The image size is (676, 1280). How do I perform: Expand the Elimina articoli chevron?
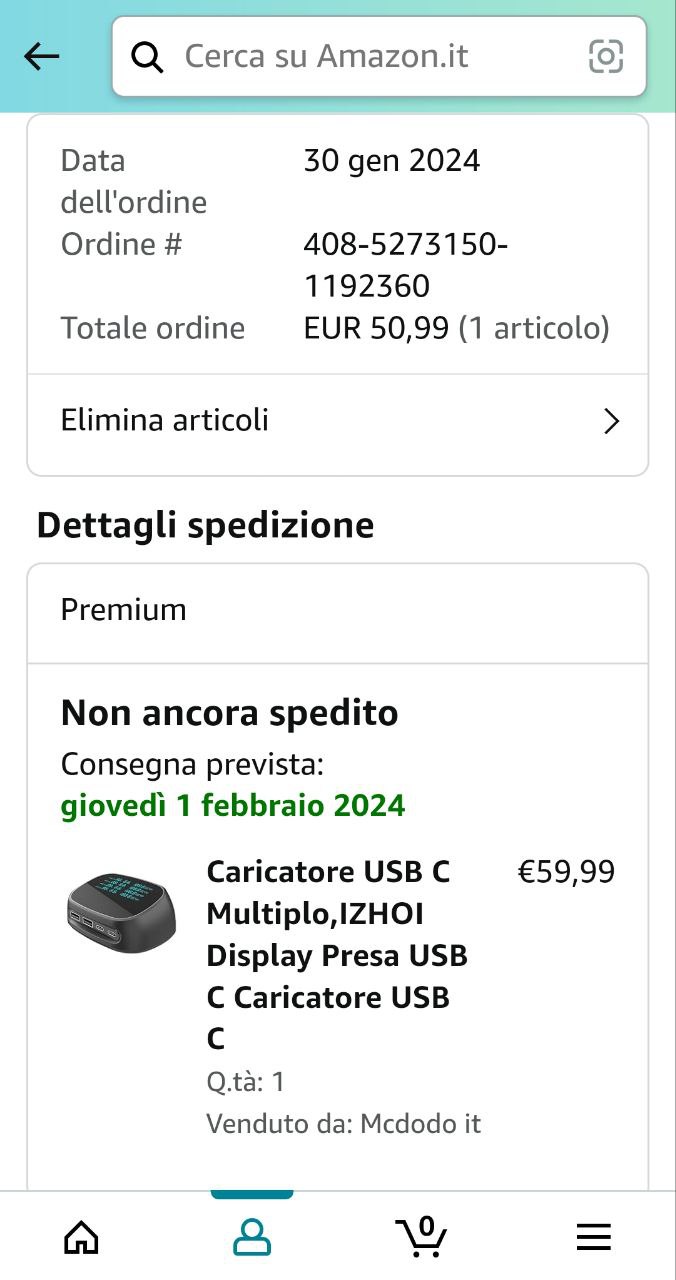pos(611,421)
